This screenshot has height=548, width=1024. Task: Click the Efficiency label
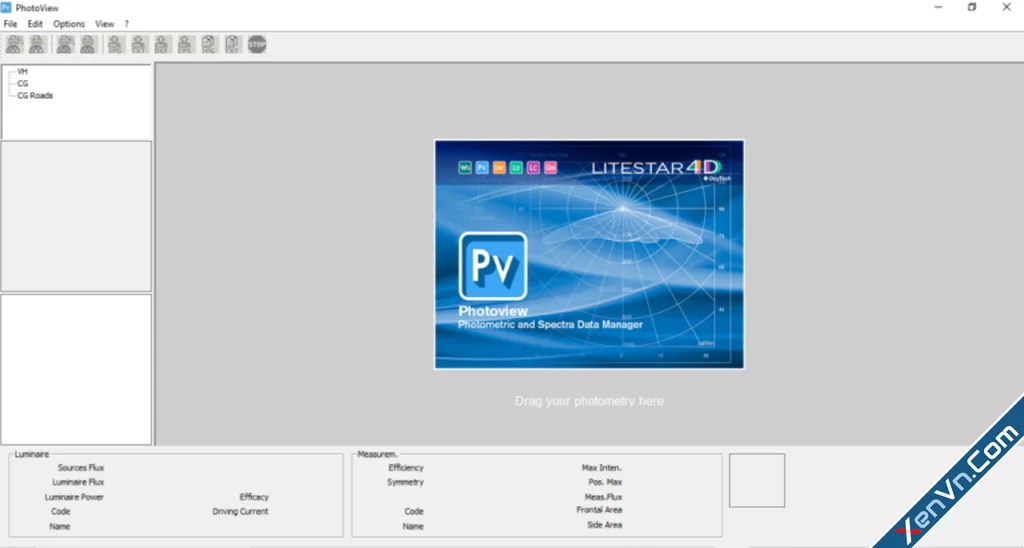click(406, 468)
